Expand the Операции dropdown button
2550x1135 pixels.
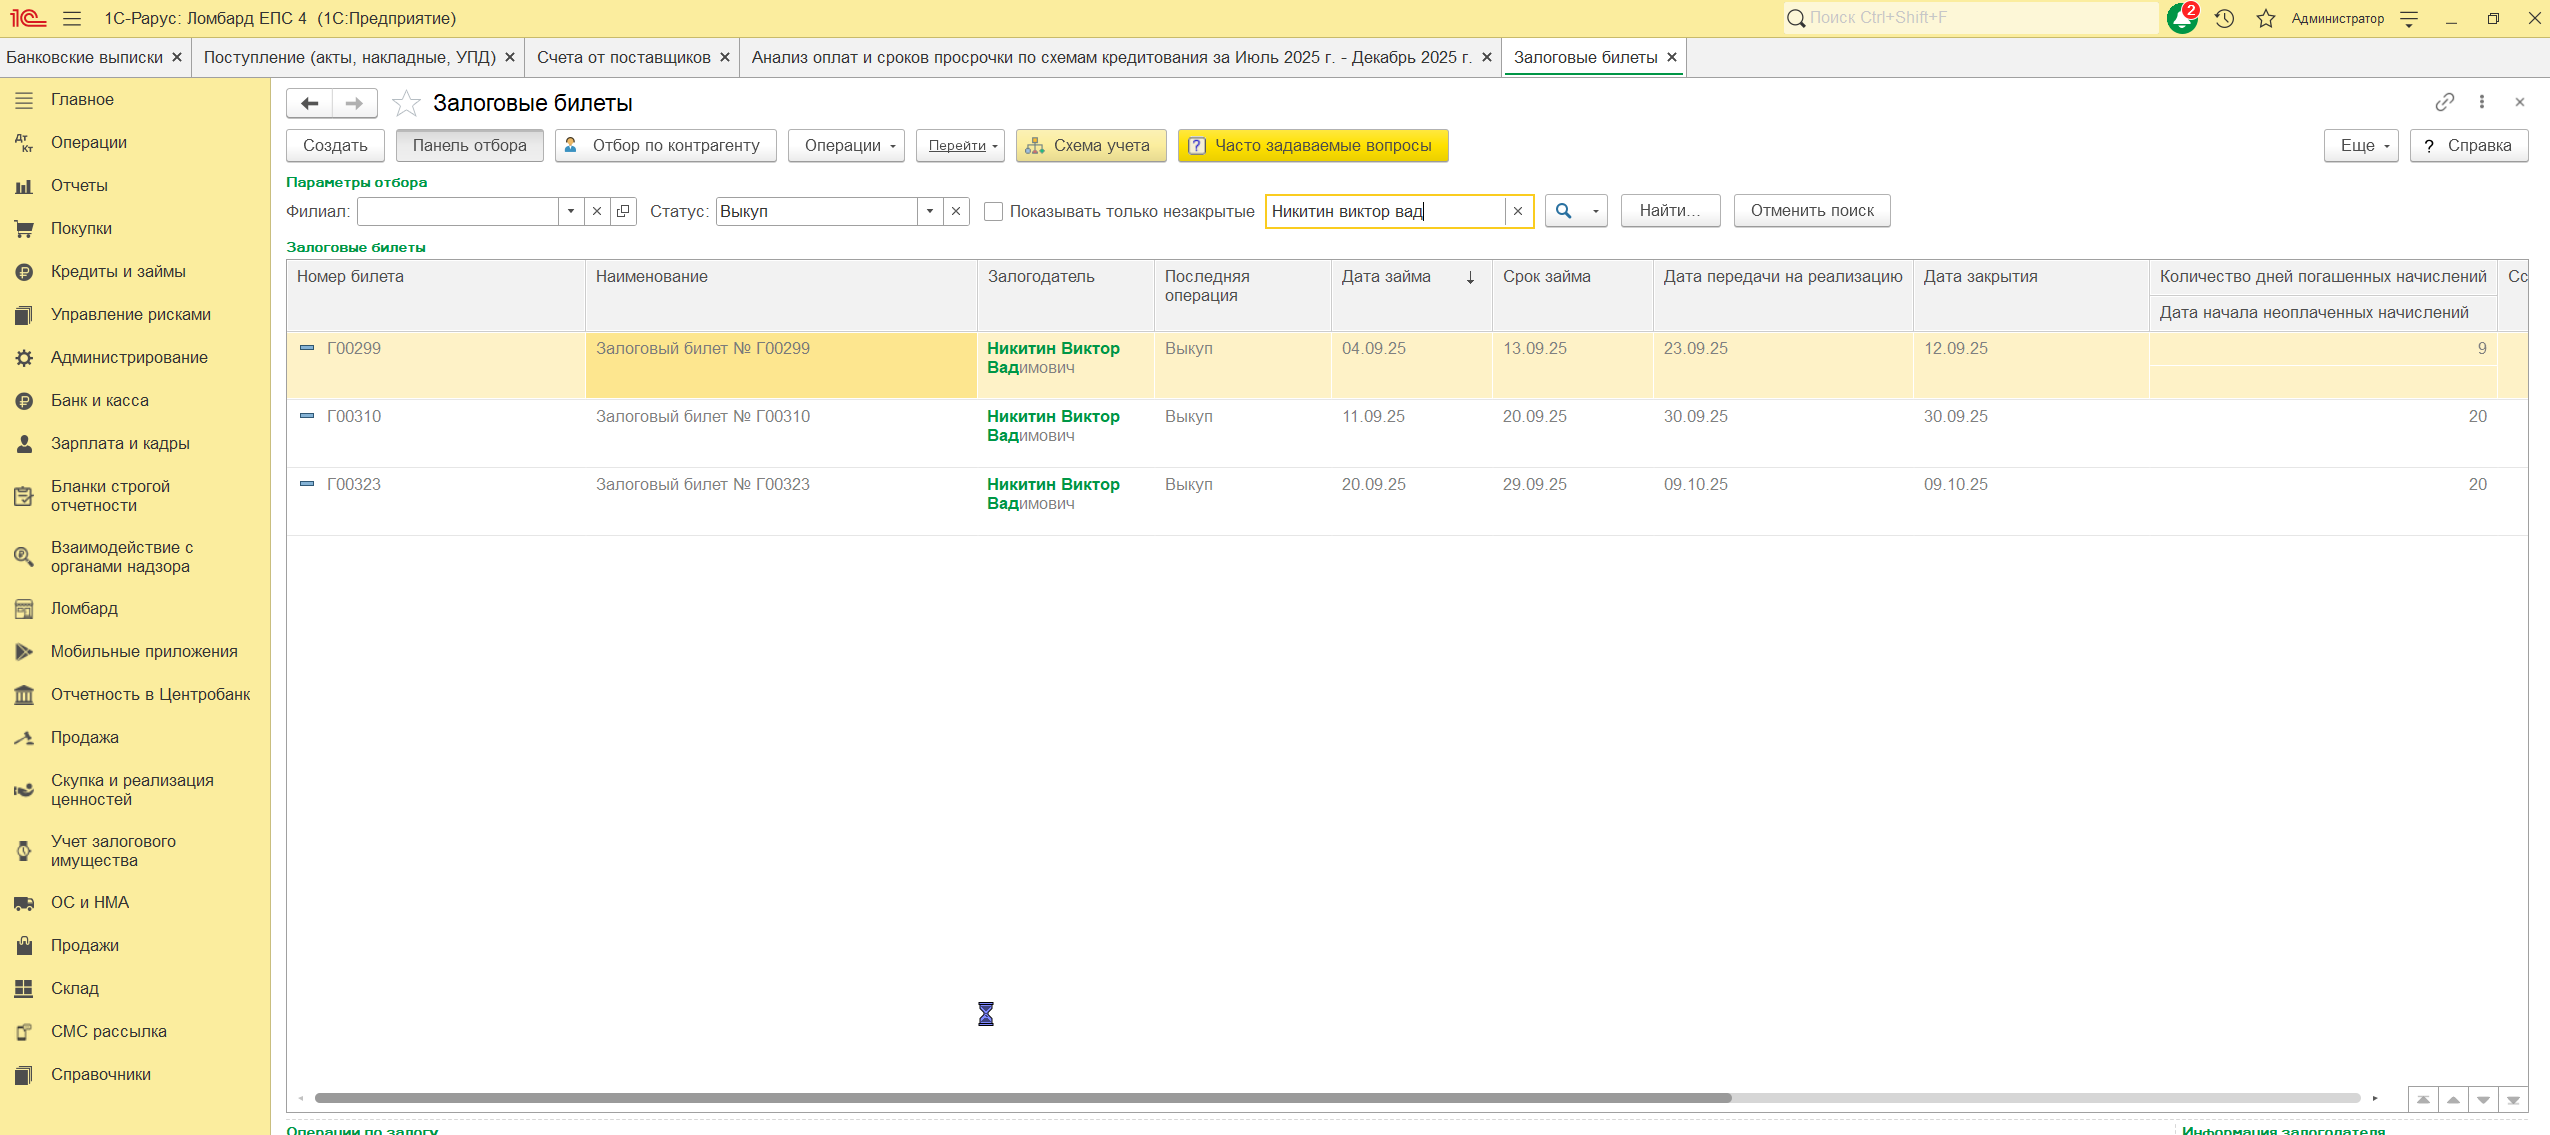(846, 145)
